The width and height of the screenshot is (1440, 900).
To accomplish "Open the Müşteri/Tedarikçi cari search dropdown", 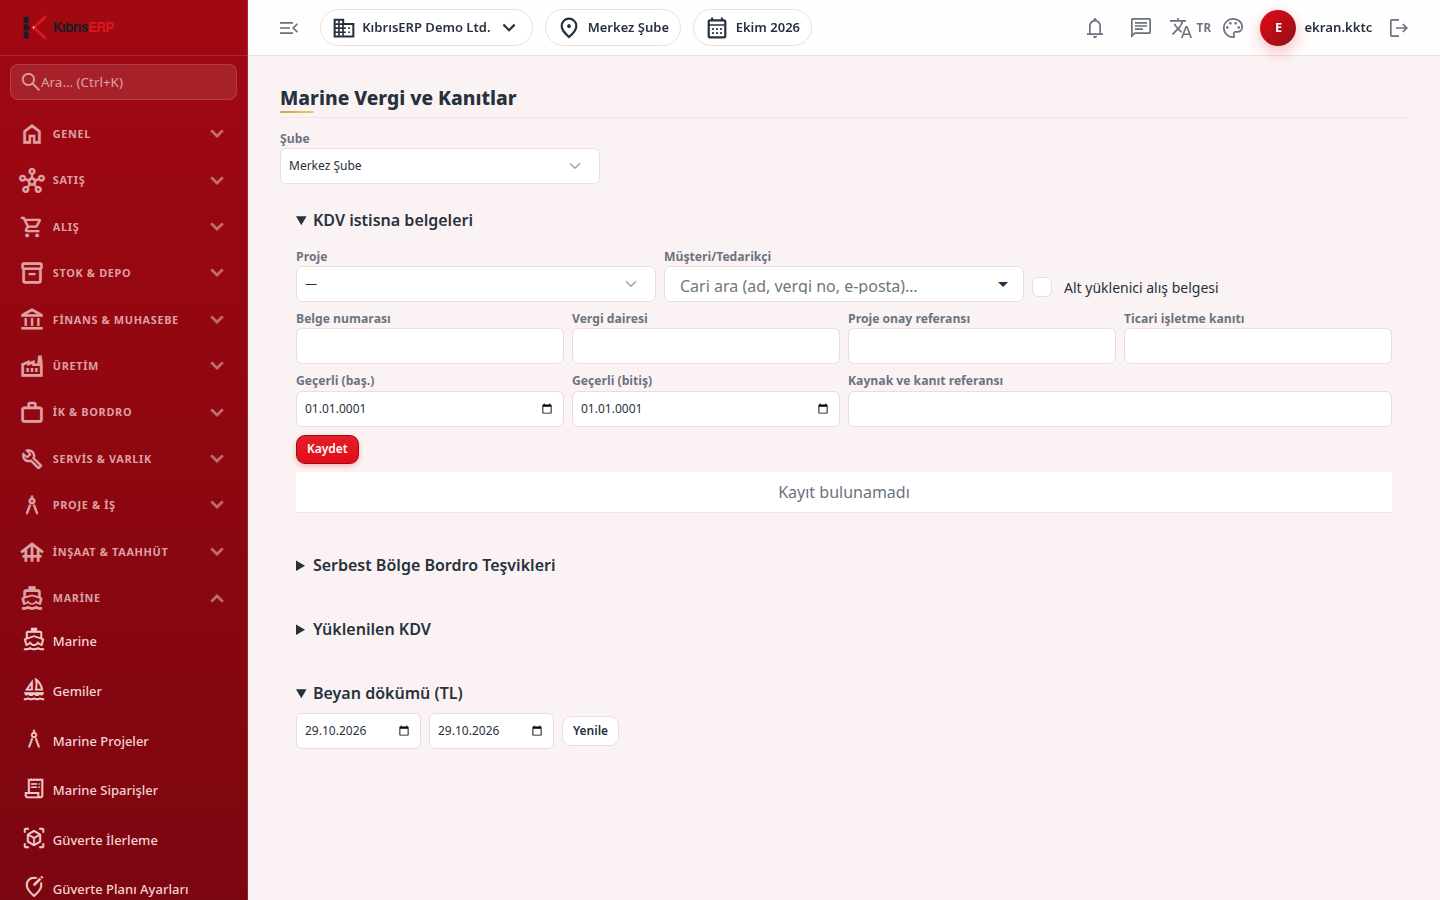I will [x=844, y=285].
